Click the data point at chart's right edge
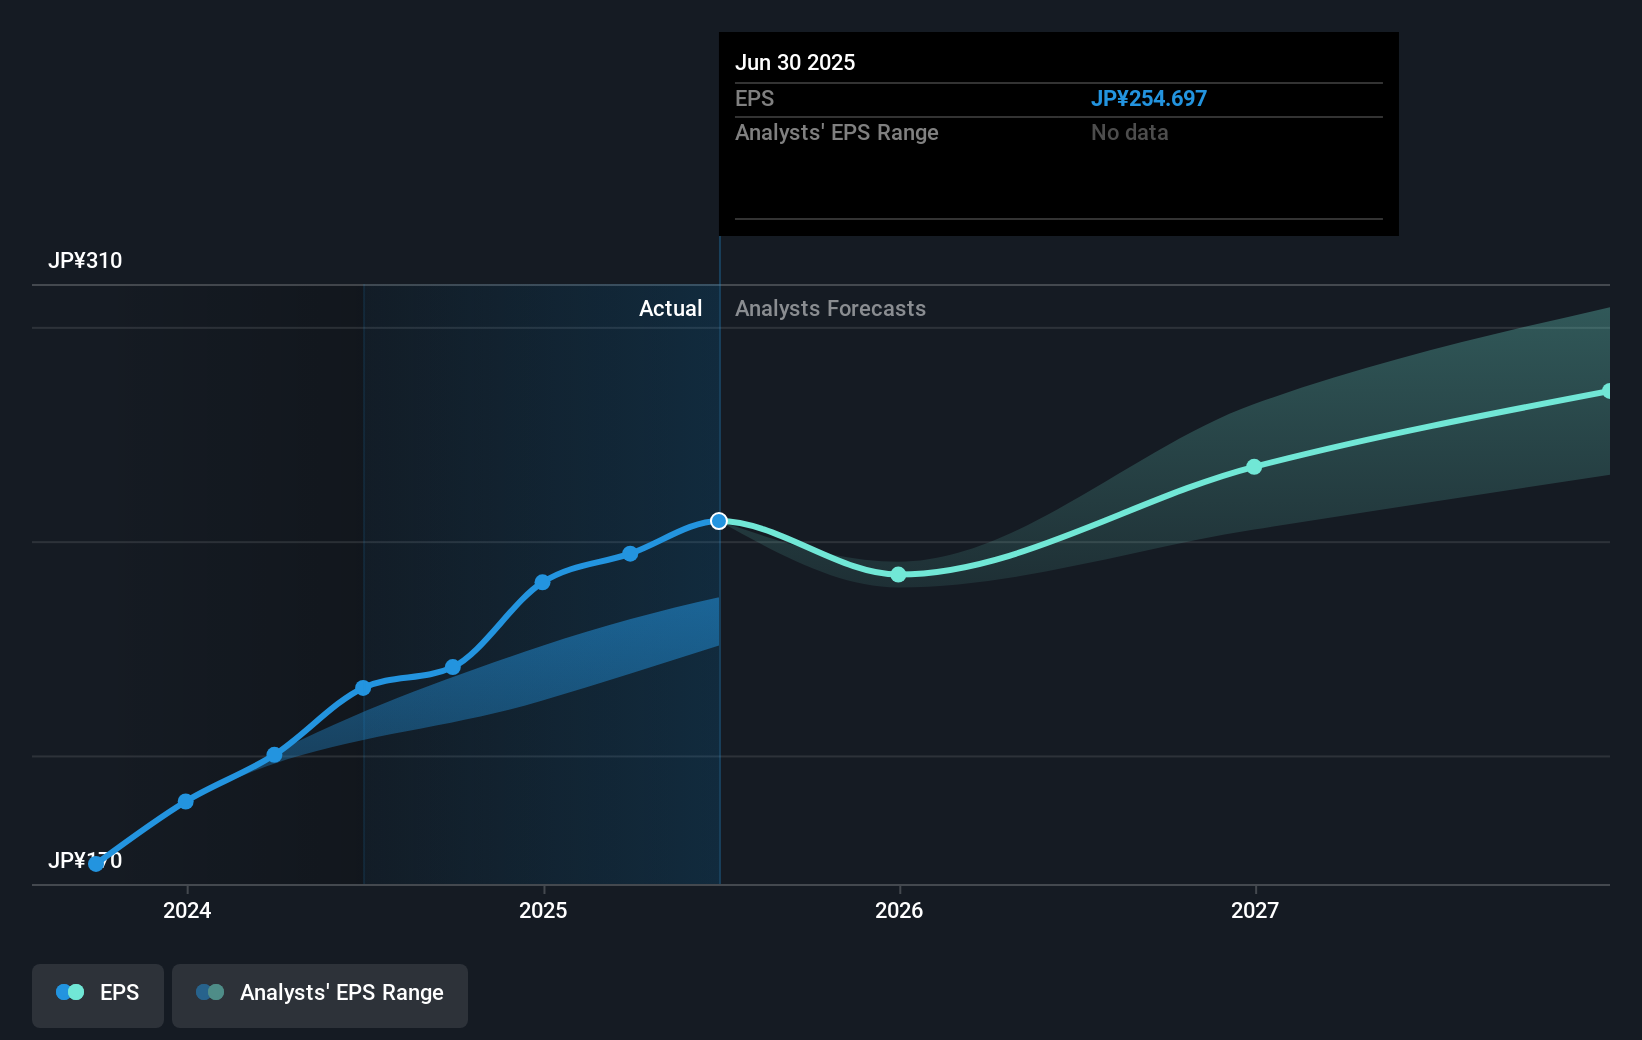This screenshot has height=1040, width=1642. [1607, 390]
